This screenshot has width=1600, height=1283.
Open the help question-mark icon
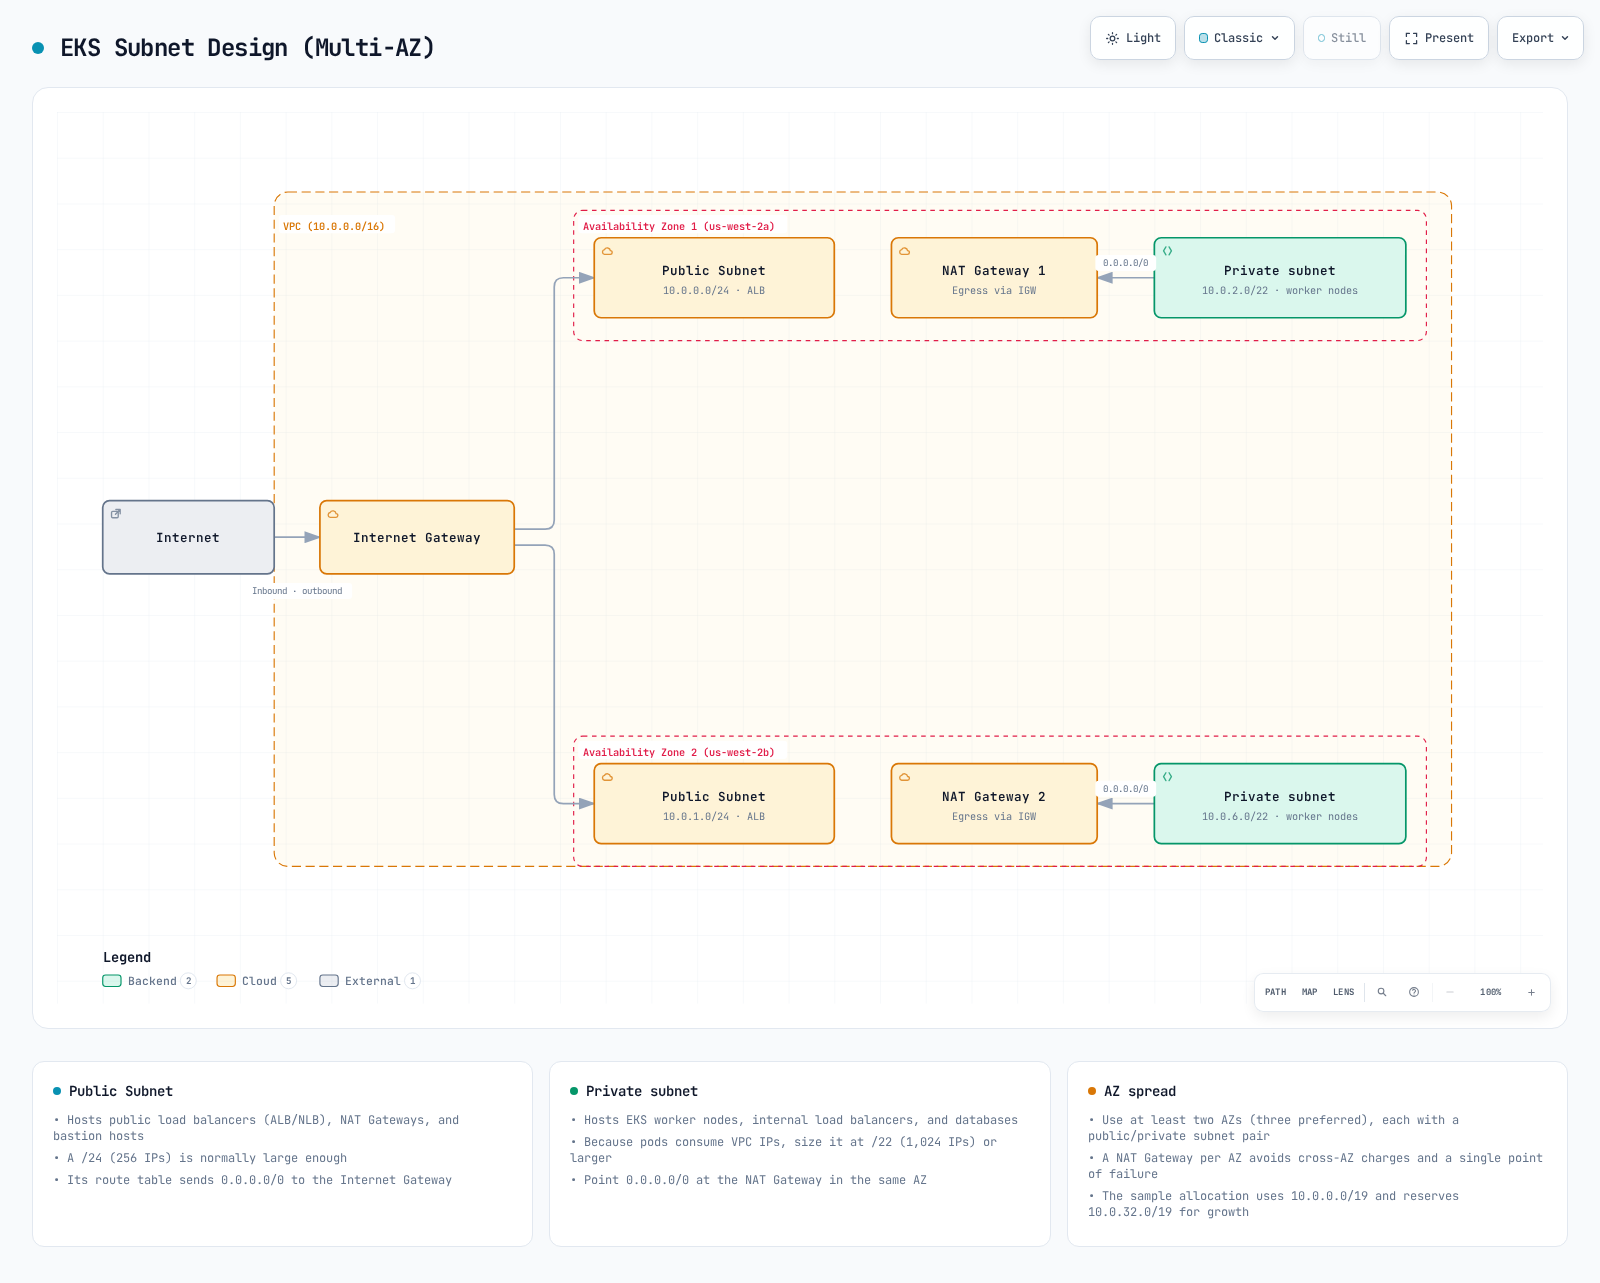pos(1414,992)
